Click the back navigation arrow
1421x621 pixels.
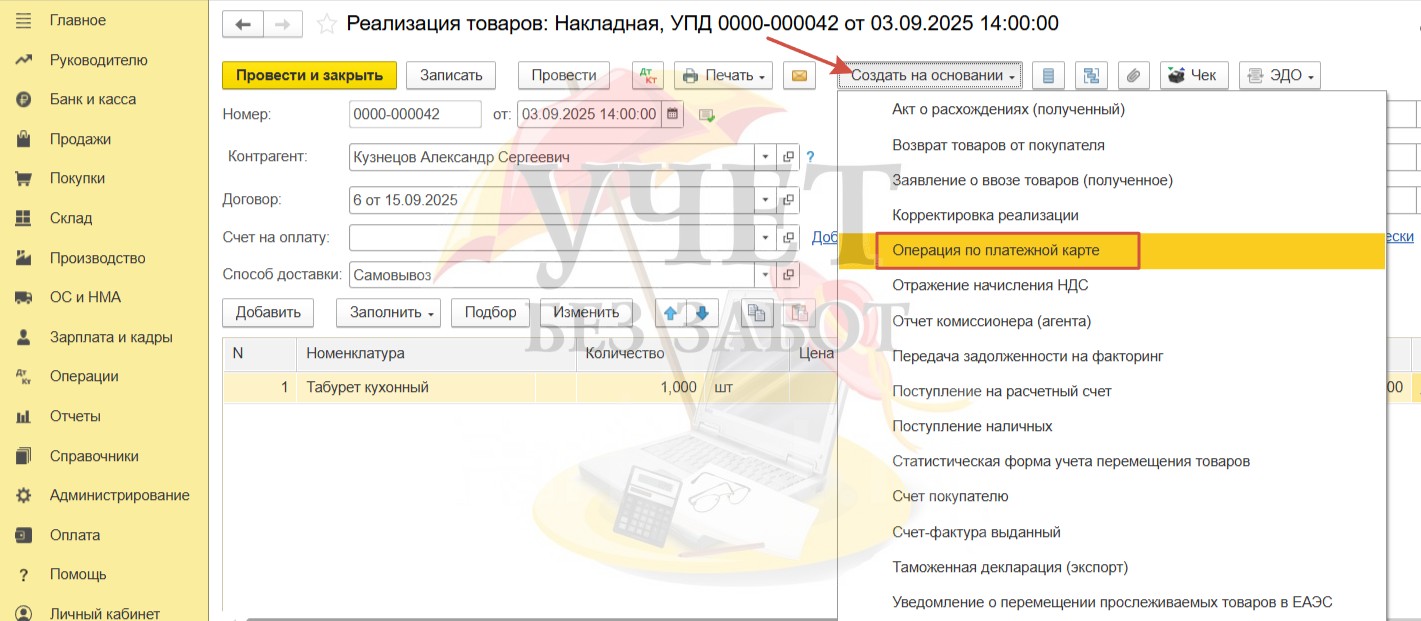pos(243,24)
